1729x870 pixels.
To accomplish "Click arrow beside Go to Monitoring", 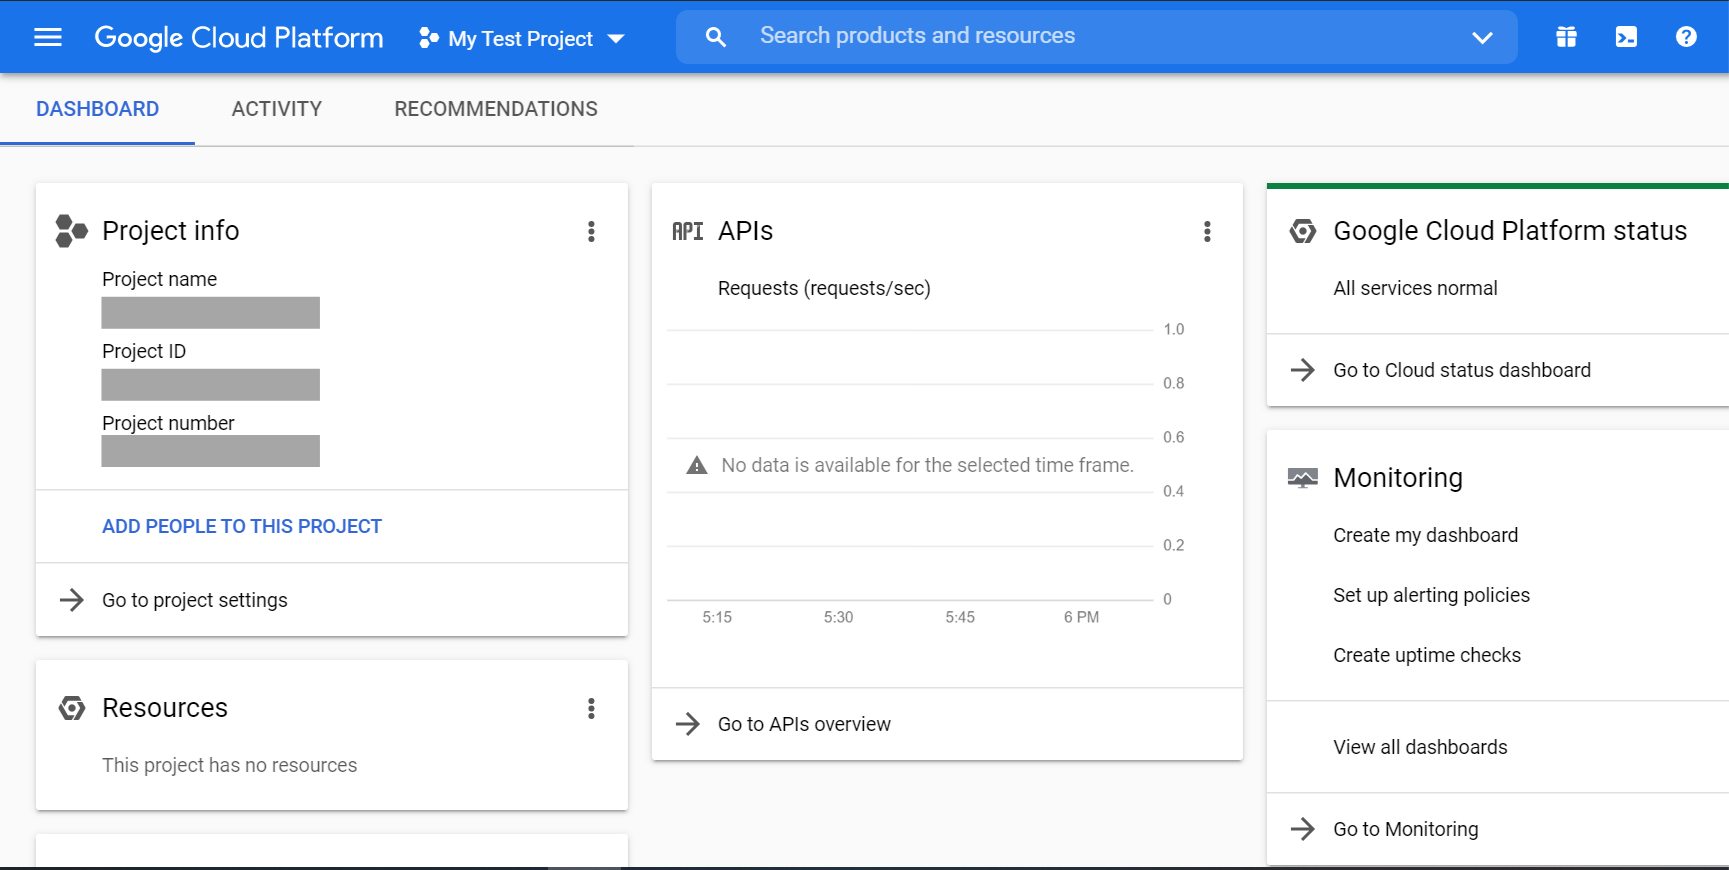I will click(1303, 829).
